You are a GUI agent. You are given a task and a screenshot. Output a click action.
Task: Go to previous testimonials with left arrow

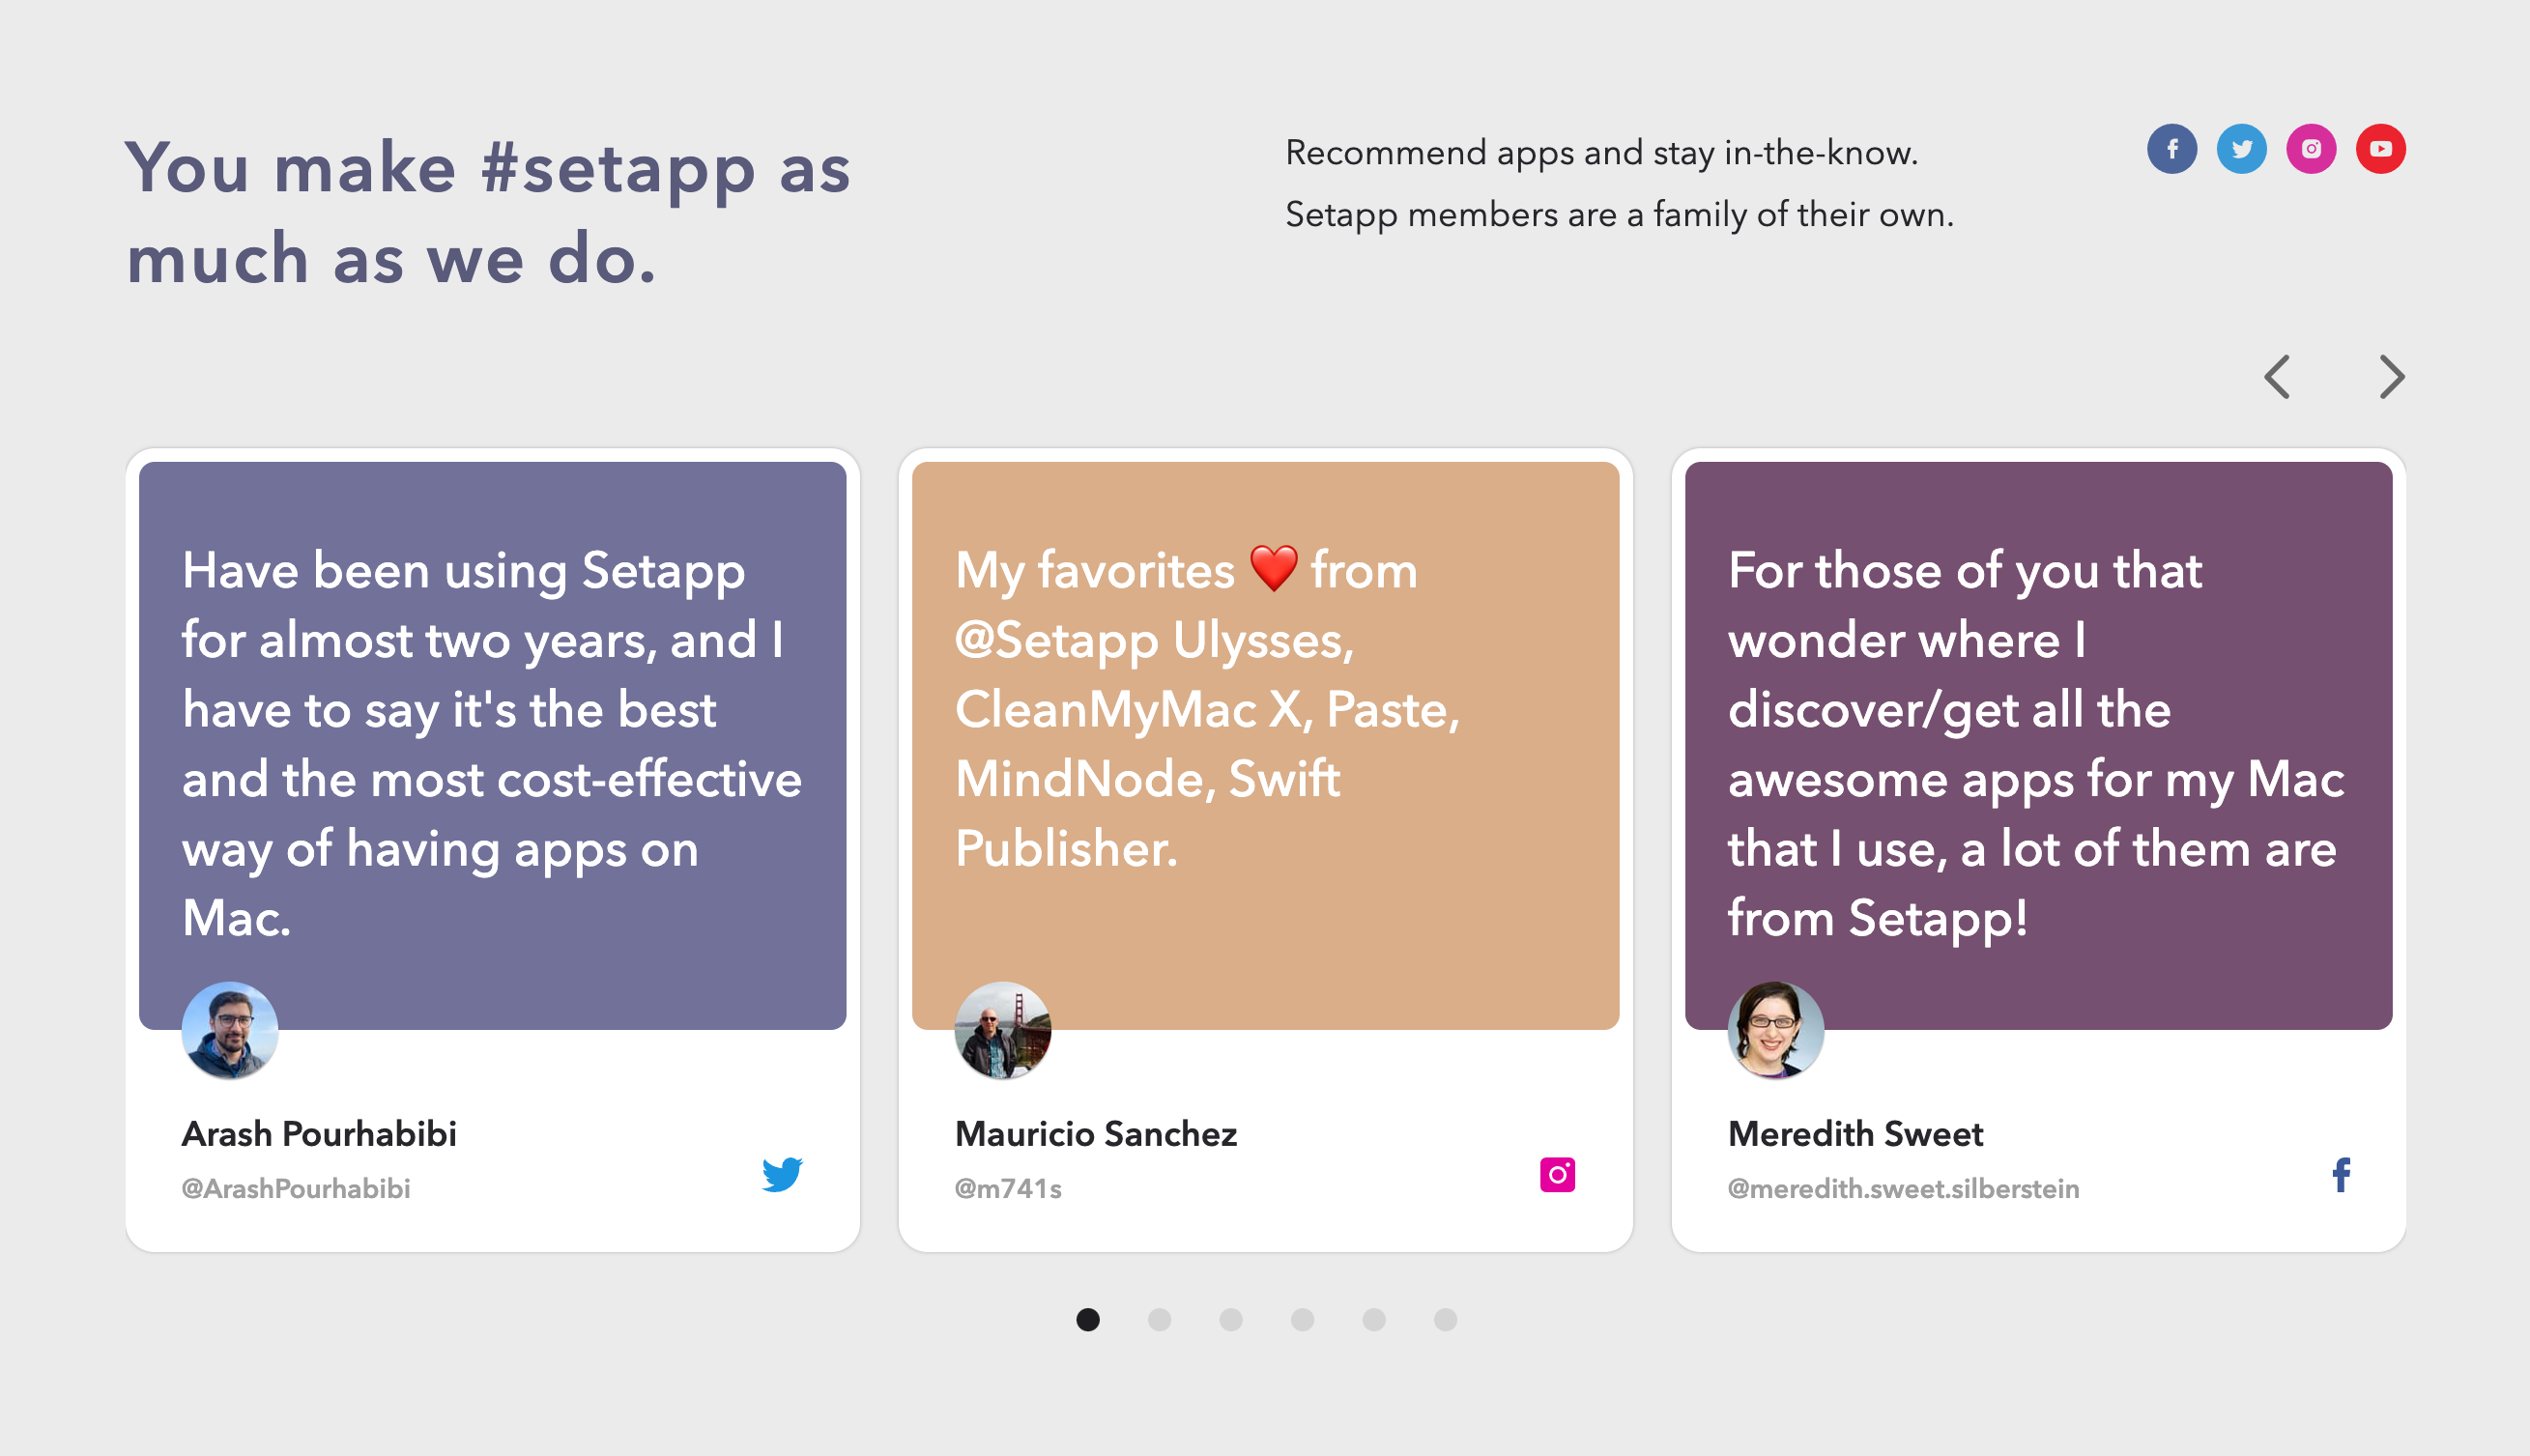[x=2277, y=377]
